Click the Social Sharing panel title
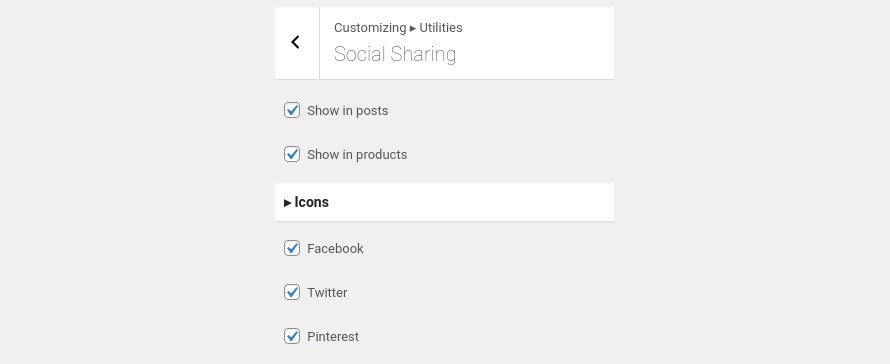890x364 pixels. click(395, 55)
